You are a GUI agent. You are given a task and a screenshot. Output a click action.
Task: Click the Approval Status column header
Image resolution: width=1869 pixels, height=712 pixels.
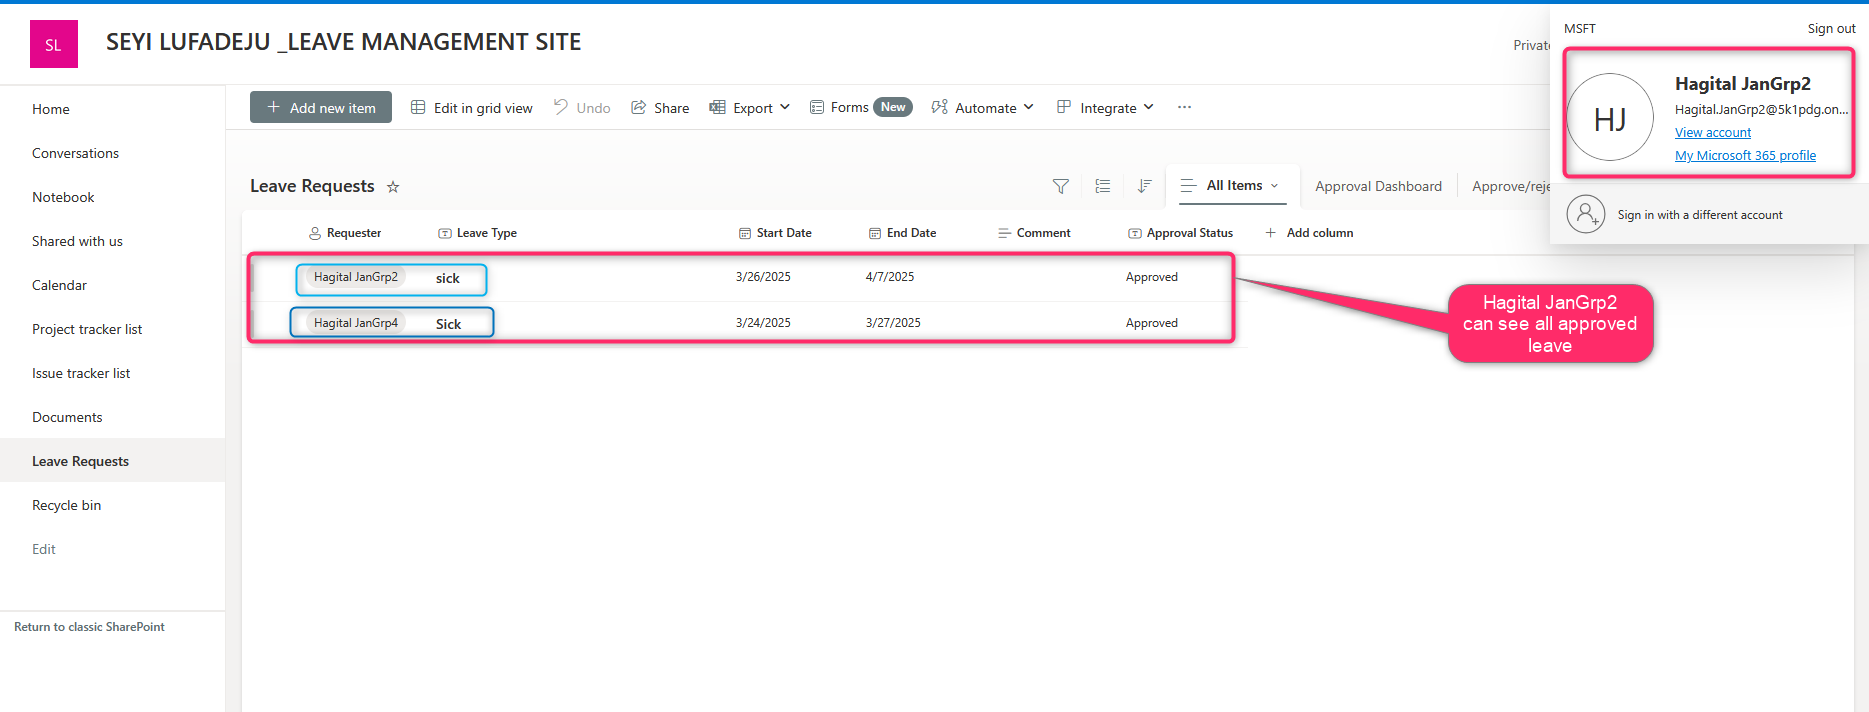[1180, 233]
